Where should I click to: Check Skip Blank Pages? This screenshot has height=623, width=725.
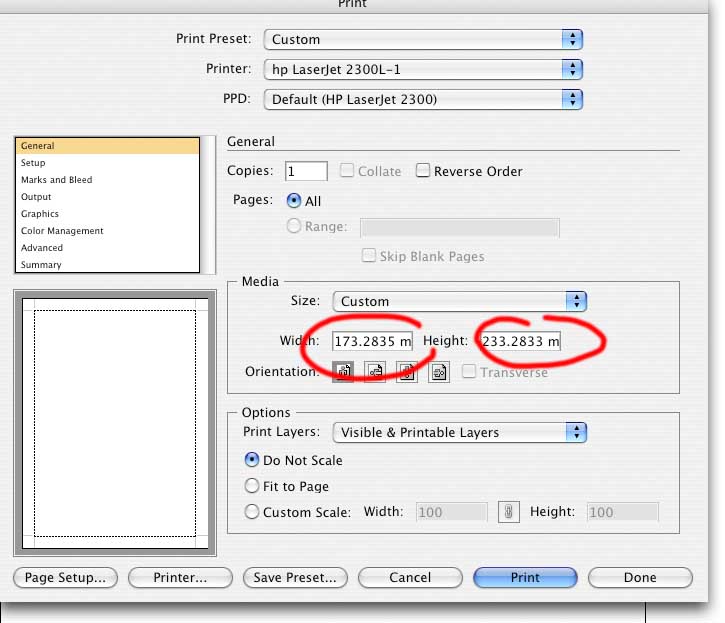tap(369, 255)
